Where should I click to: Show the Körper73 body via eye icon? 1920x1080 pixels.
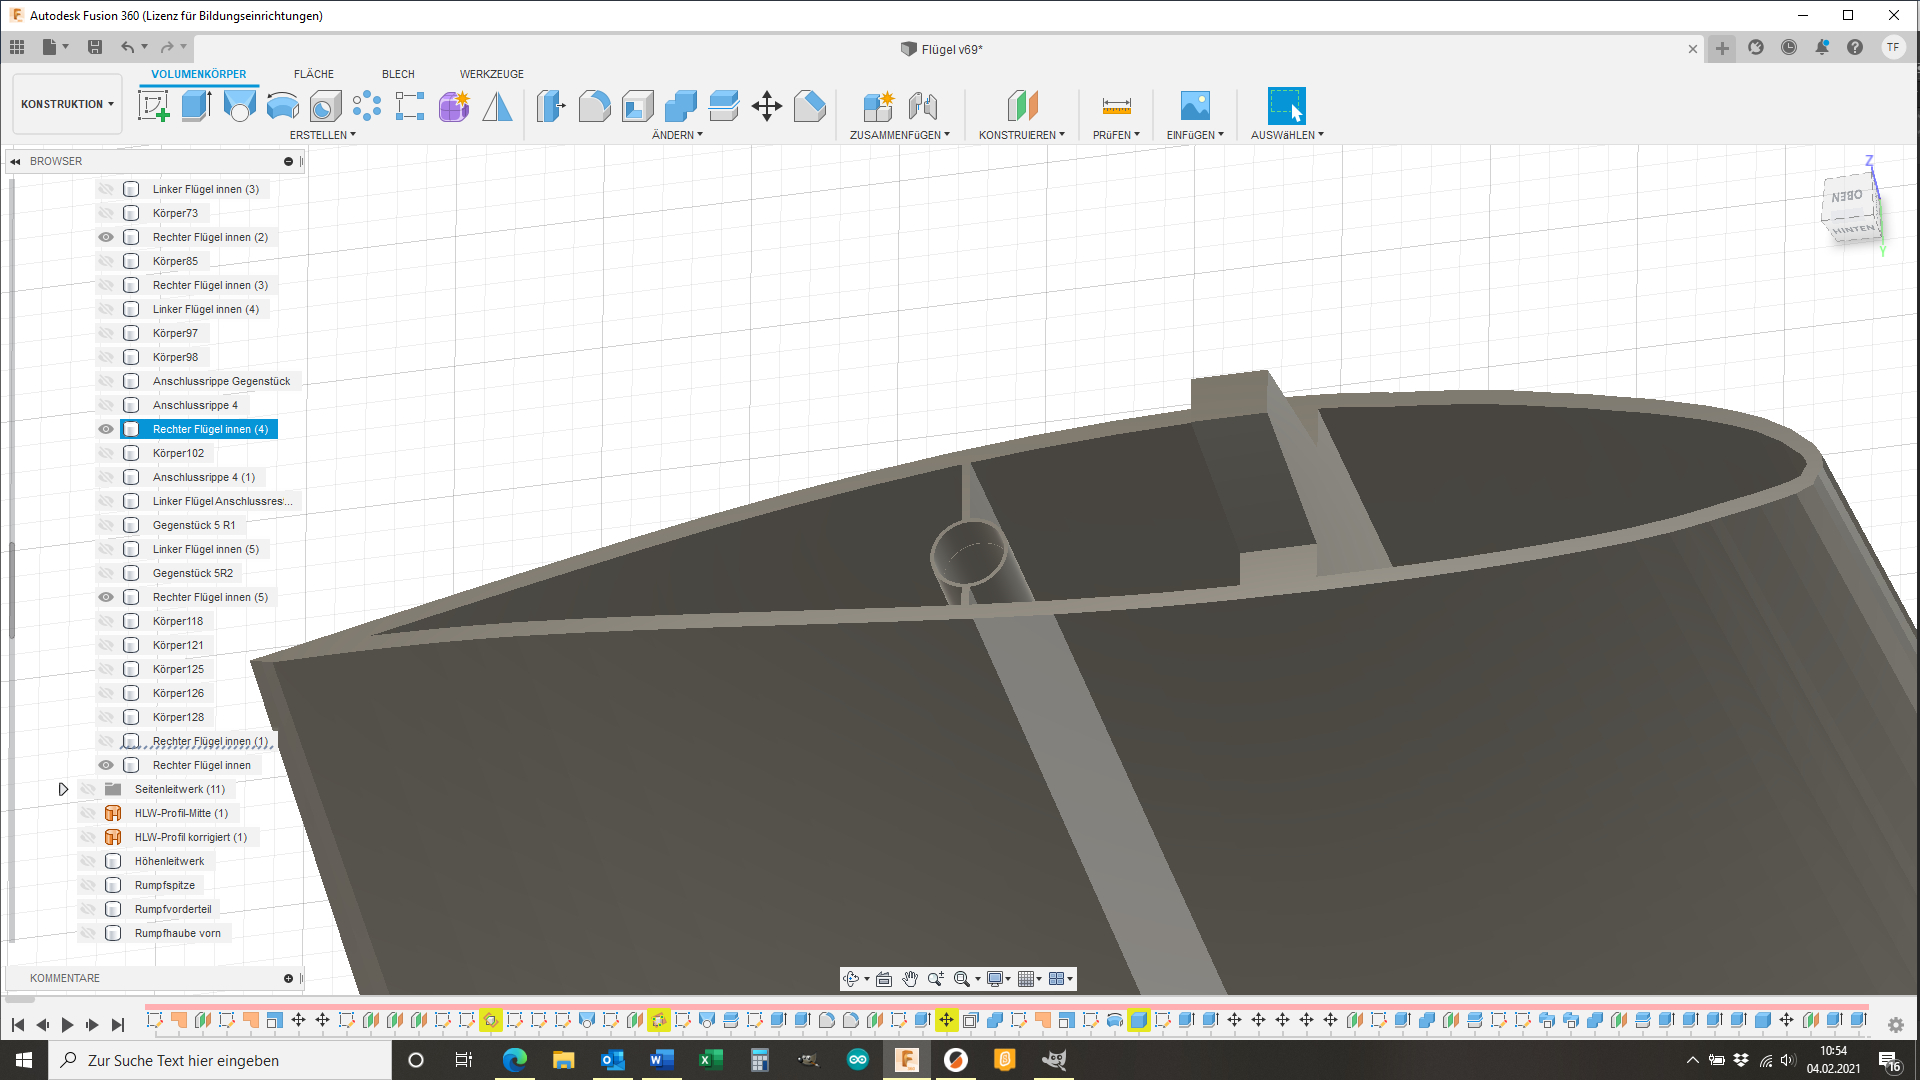coord(106,213)
